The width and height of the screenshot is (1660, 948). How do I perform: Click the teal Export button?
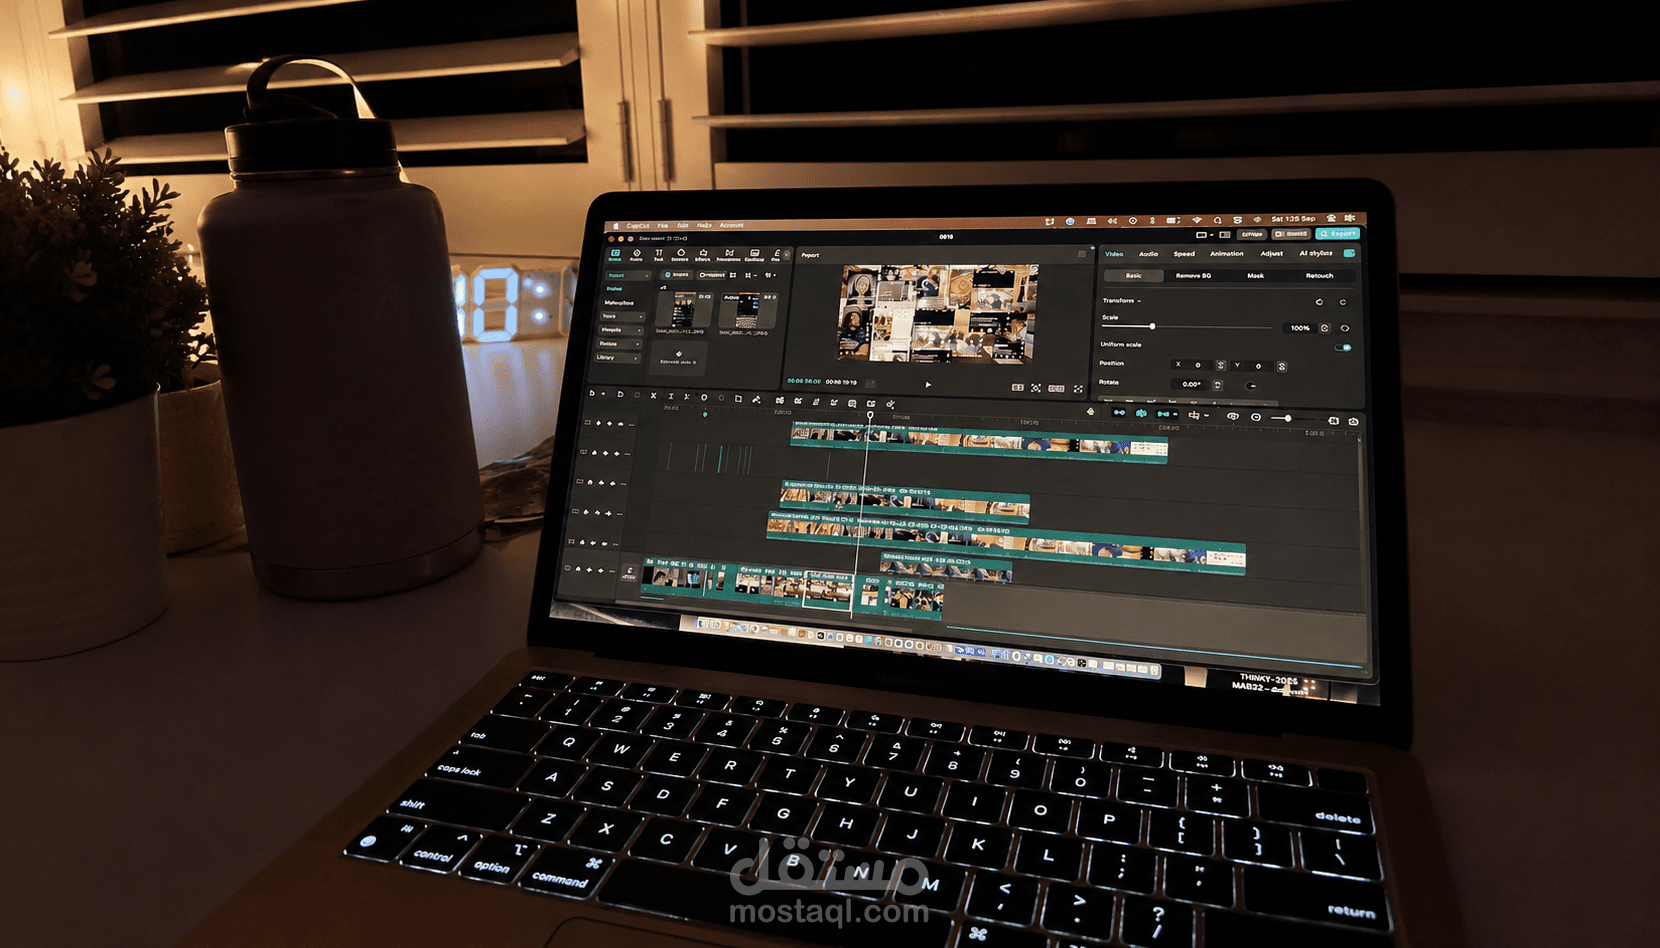point(1338,234)
